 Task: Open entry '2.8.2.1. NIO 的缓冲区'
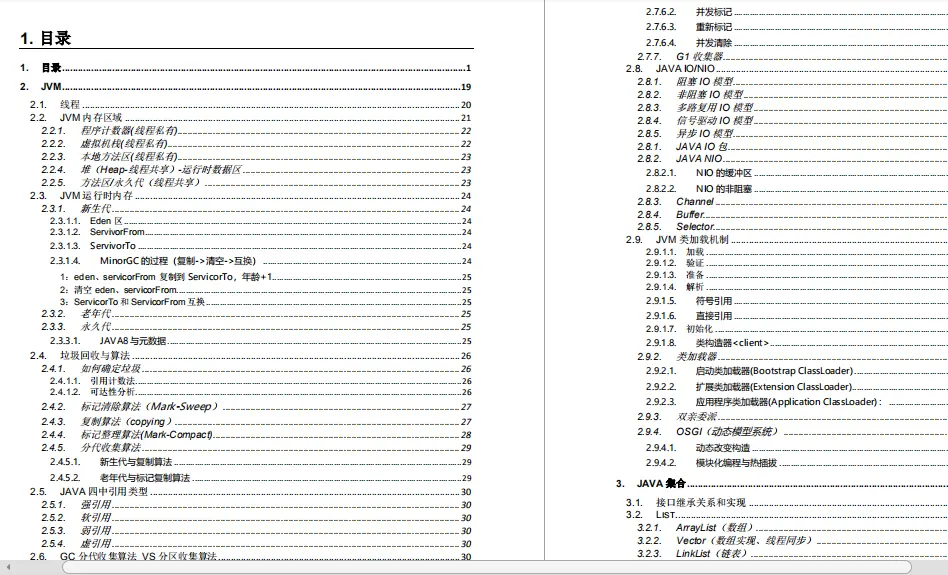pyautogui.click(x=796, y=173)
